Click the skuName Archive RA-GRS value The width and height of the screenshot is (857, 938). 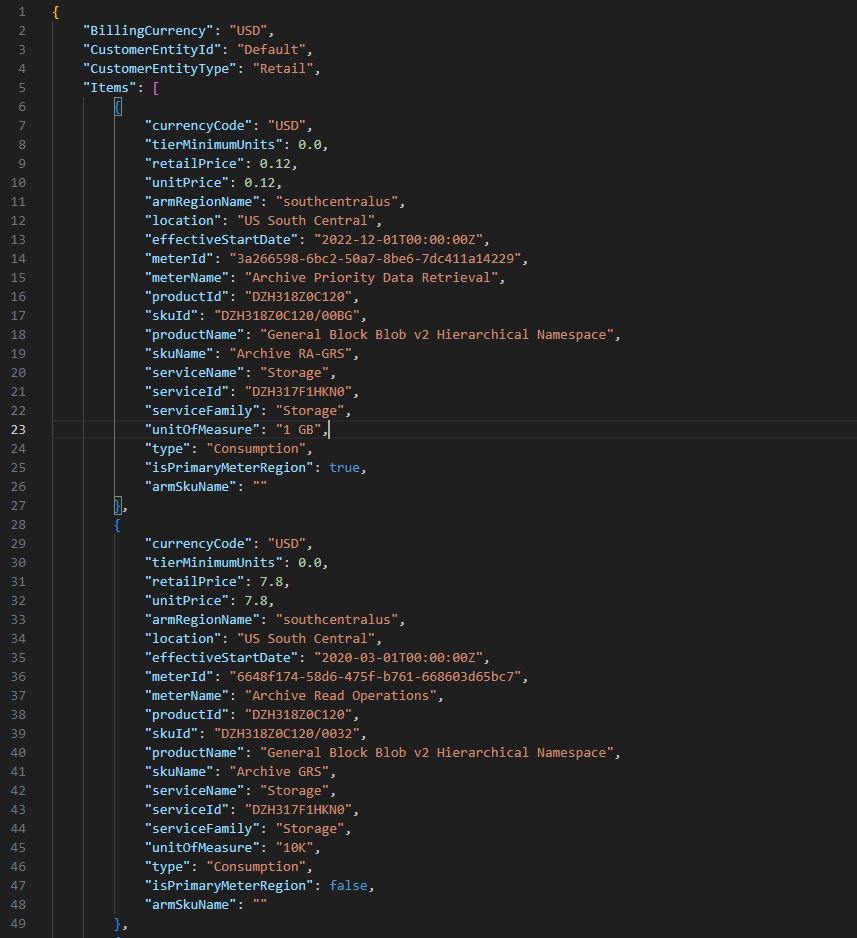(x=295, y=353)
